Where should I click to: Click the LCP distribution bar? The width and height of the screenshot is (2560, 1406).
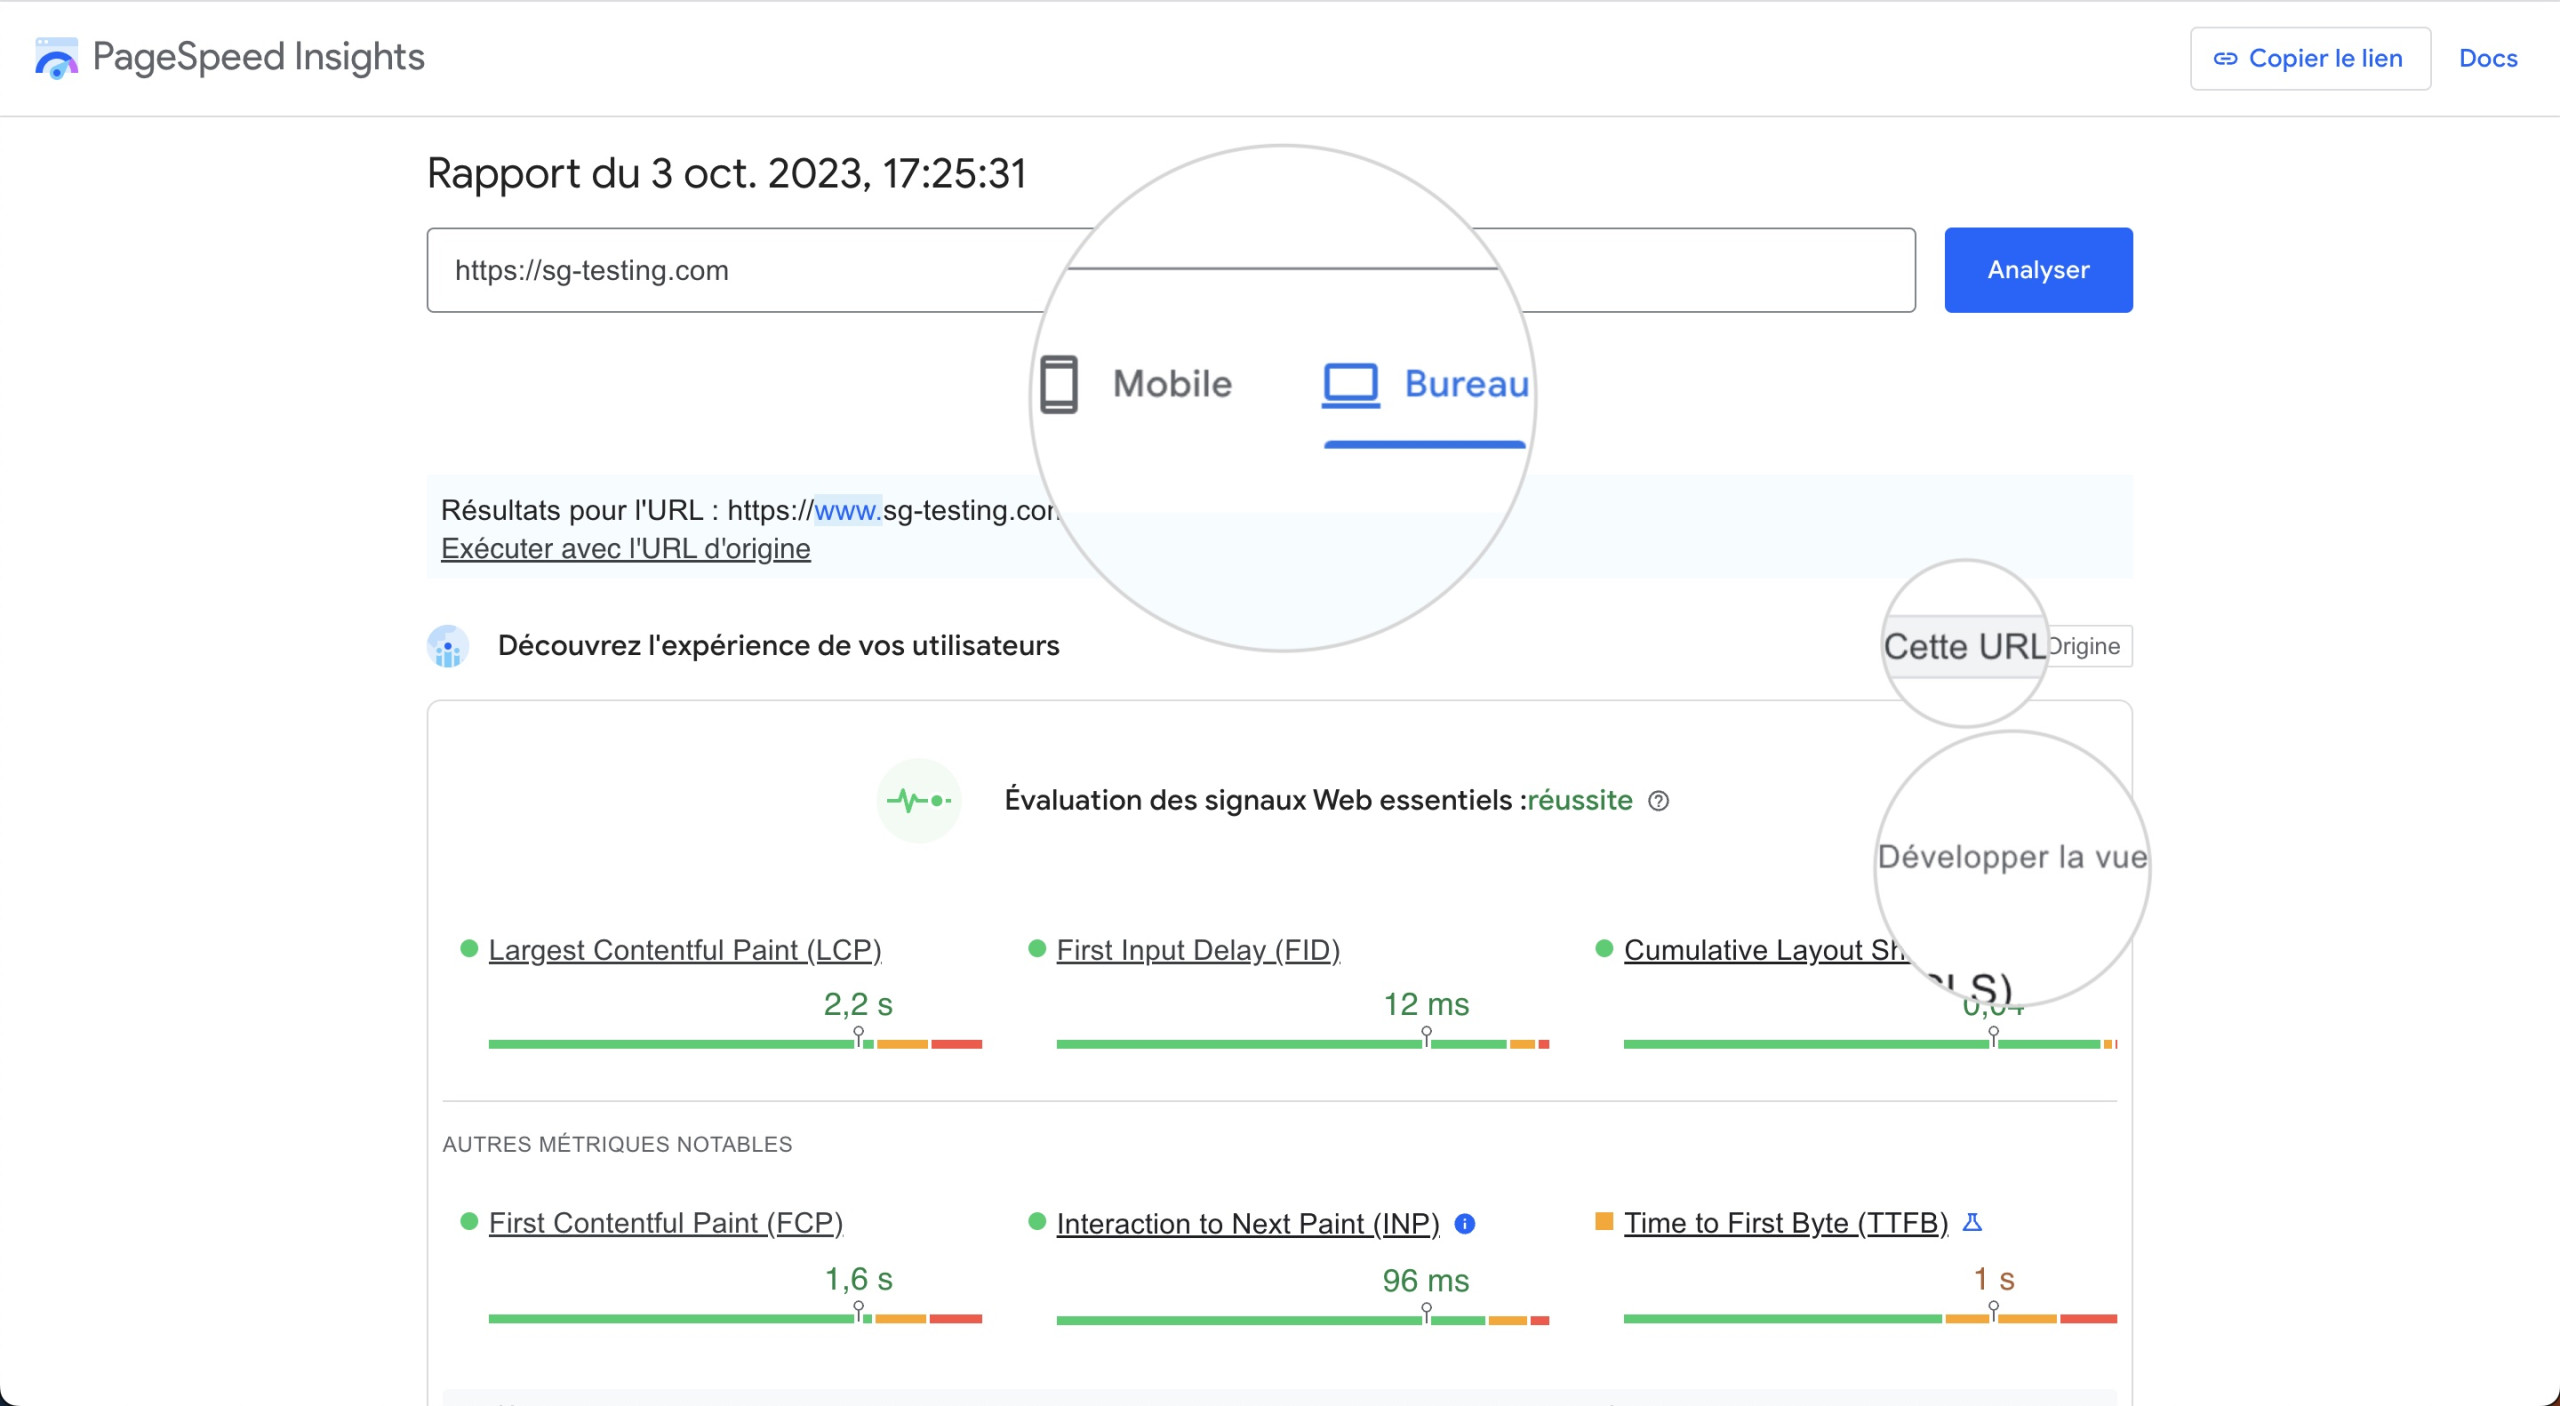pyautogui.click(x=735, y=1044)
